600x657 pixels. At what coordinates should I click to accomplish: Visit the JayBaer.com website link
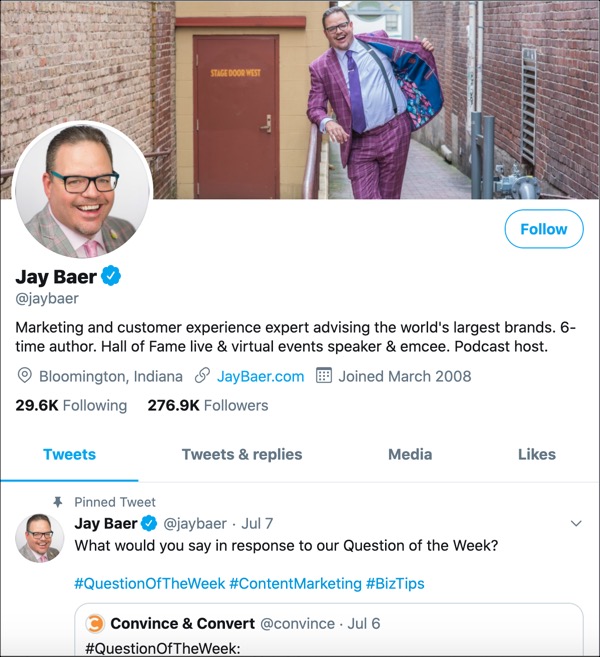click(x=260, y=376)
